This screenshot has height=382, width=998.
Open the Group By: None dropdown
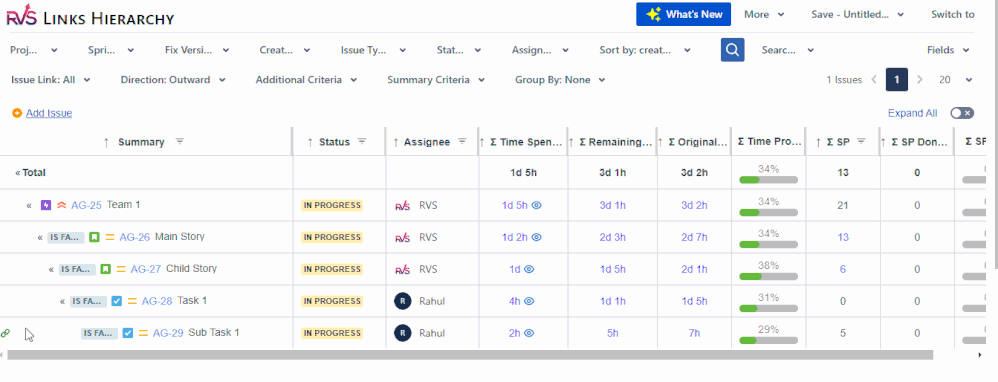[x=560, y=80]
